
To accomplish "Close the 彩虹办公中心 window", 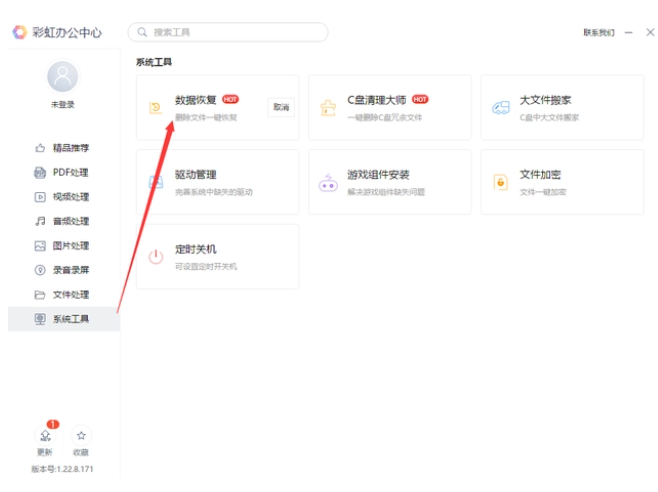I will coord(650,32).
